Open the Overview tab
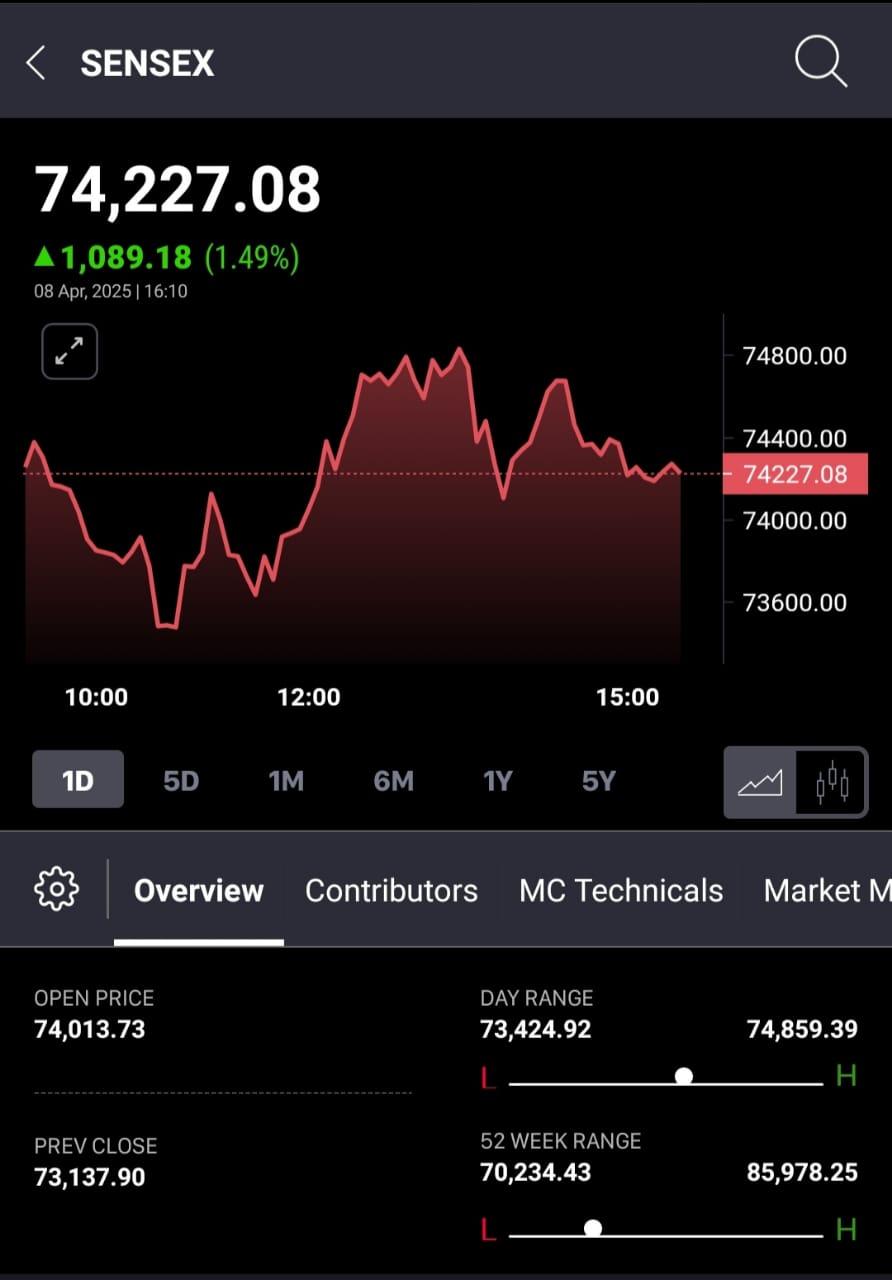The image size is (892, 1280). click(199, 890)
